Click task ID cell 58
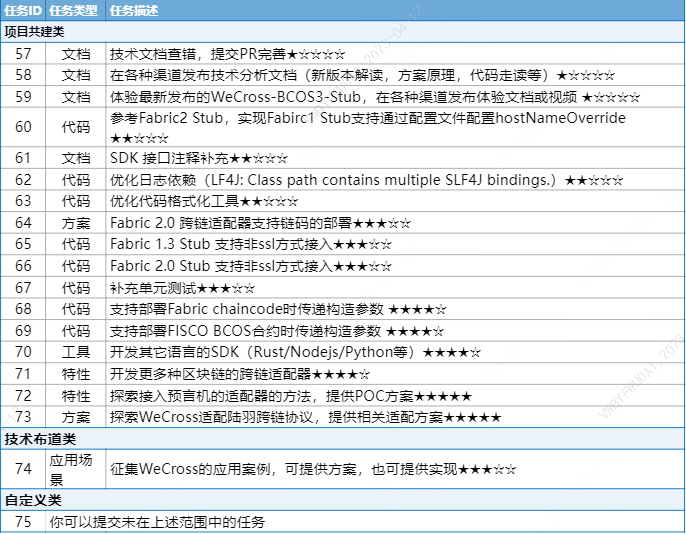 (23, 75)
